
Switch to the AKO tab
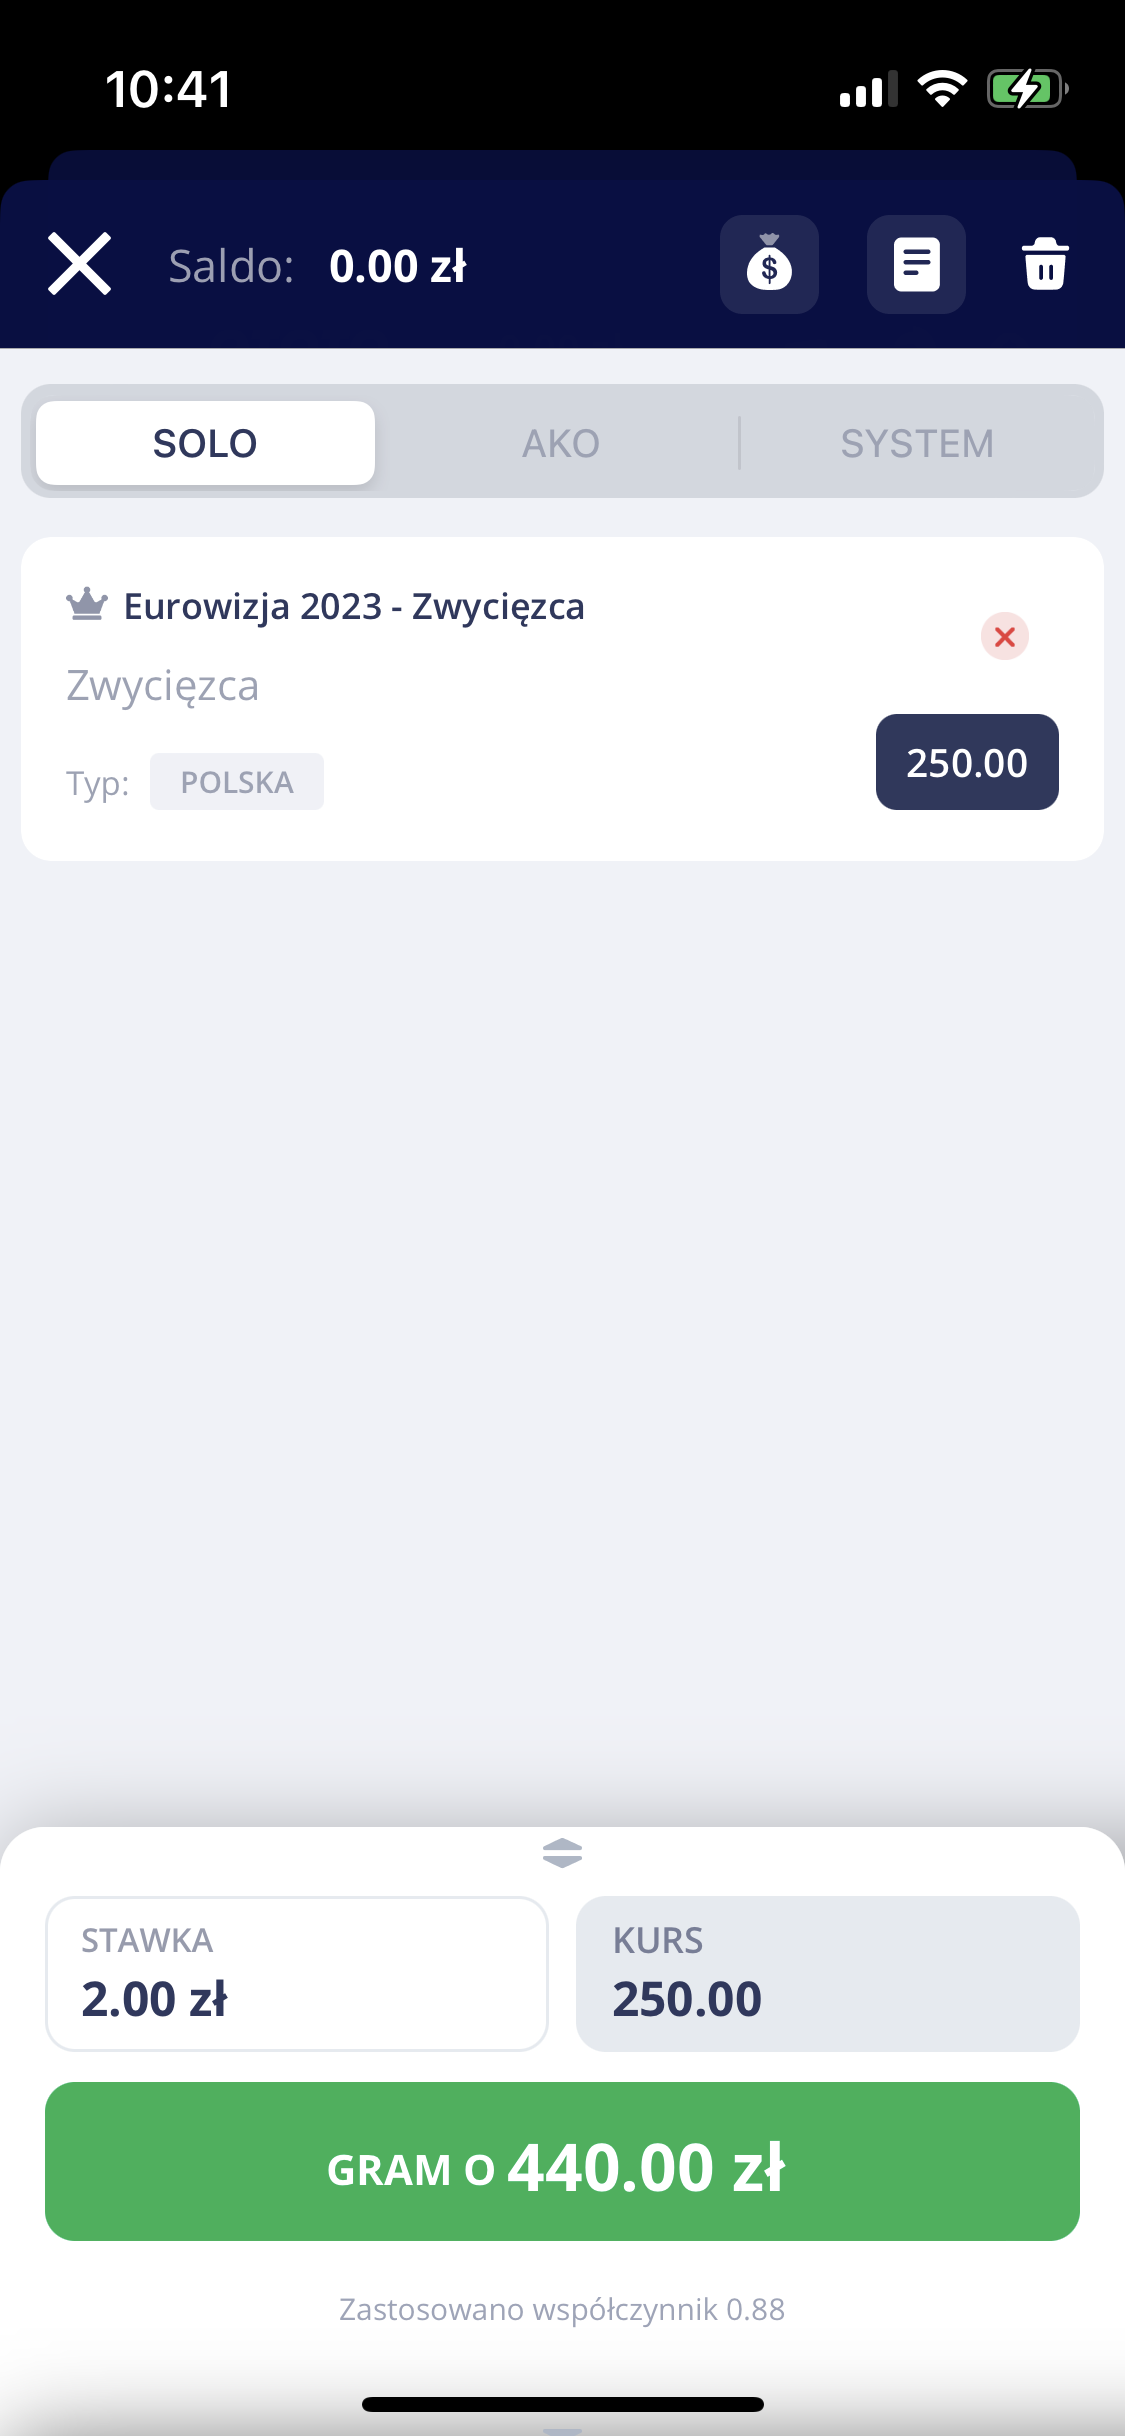pyautogui.click(x=561, y=443)
